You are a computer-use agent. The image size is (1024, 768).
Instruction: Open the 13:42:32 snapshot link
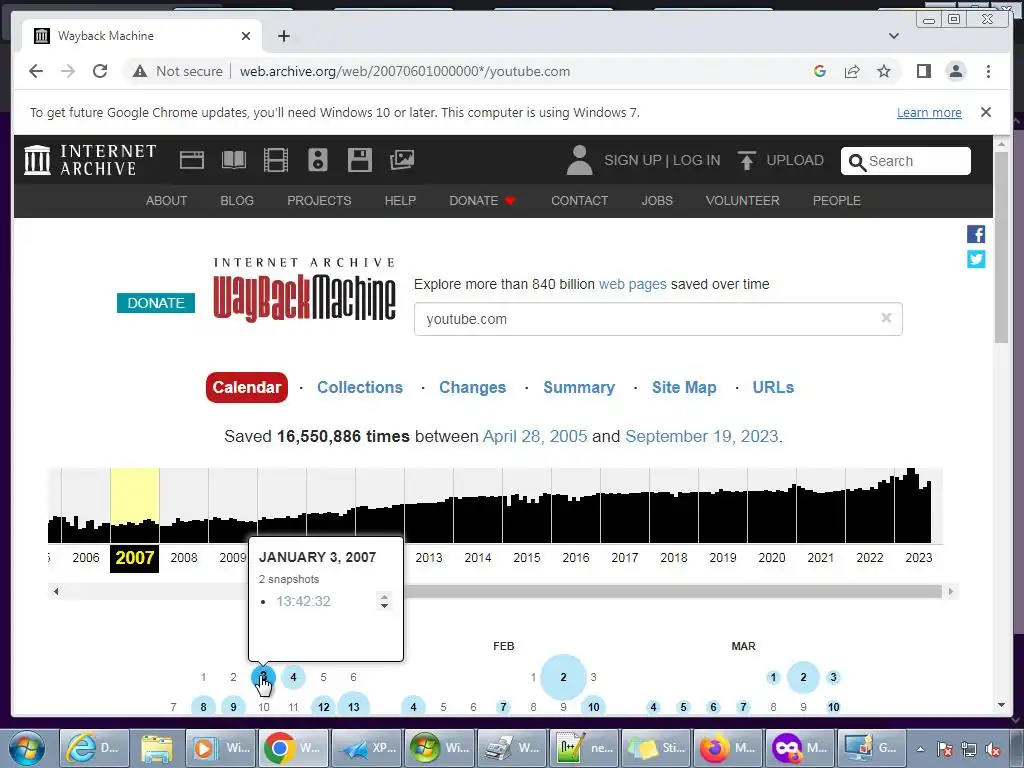303,601
